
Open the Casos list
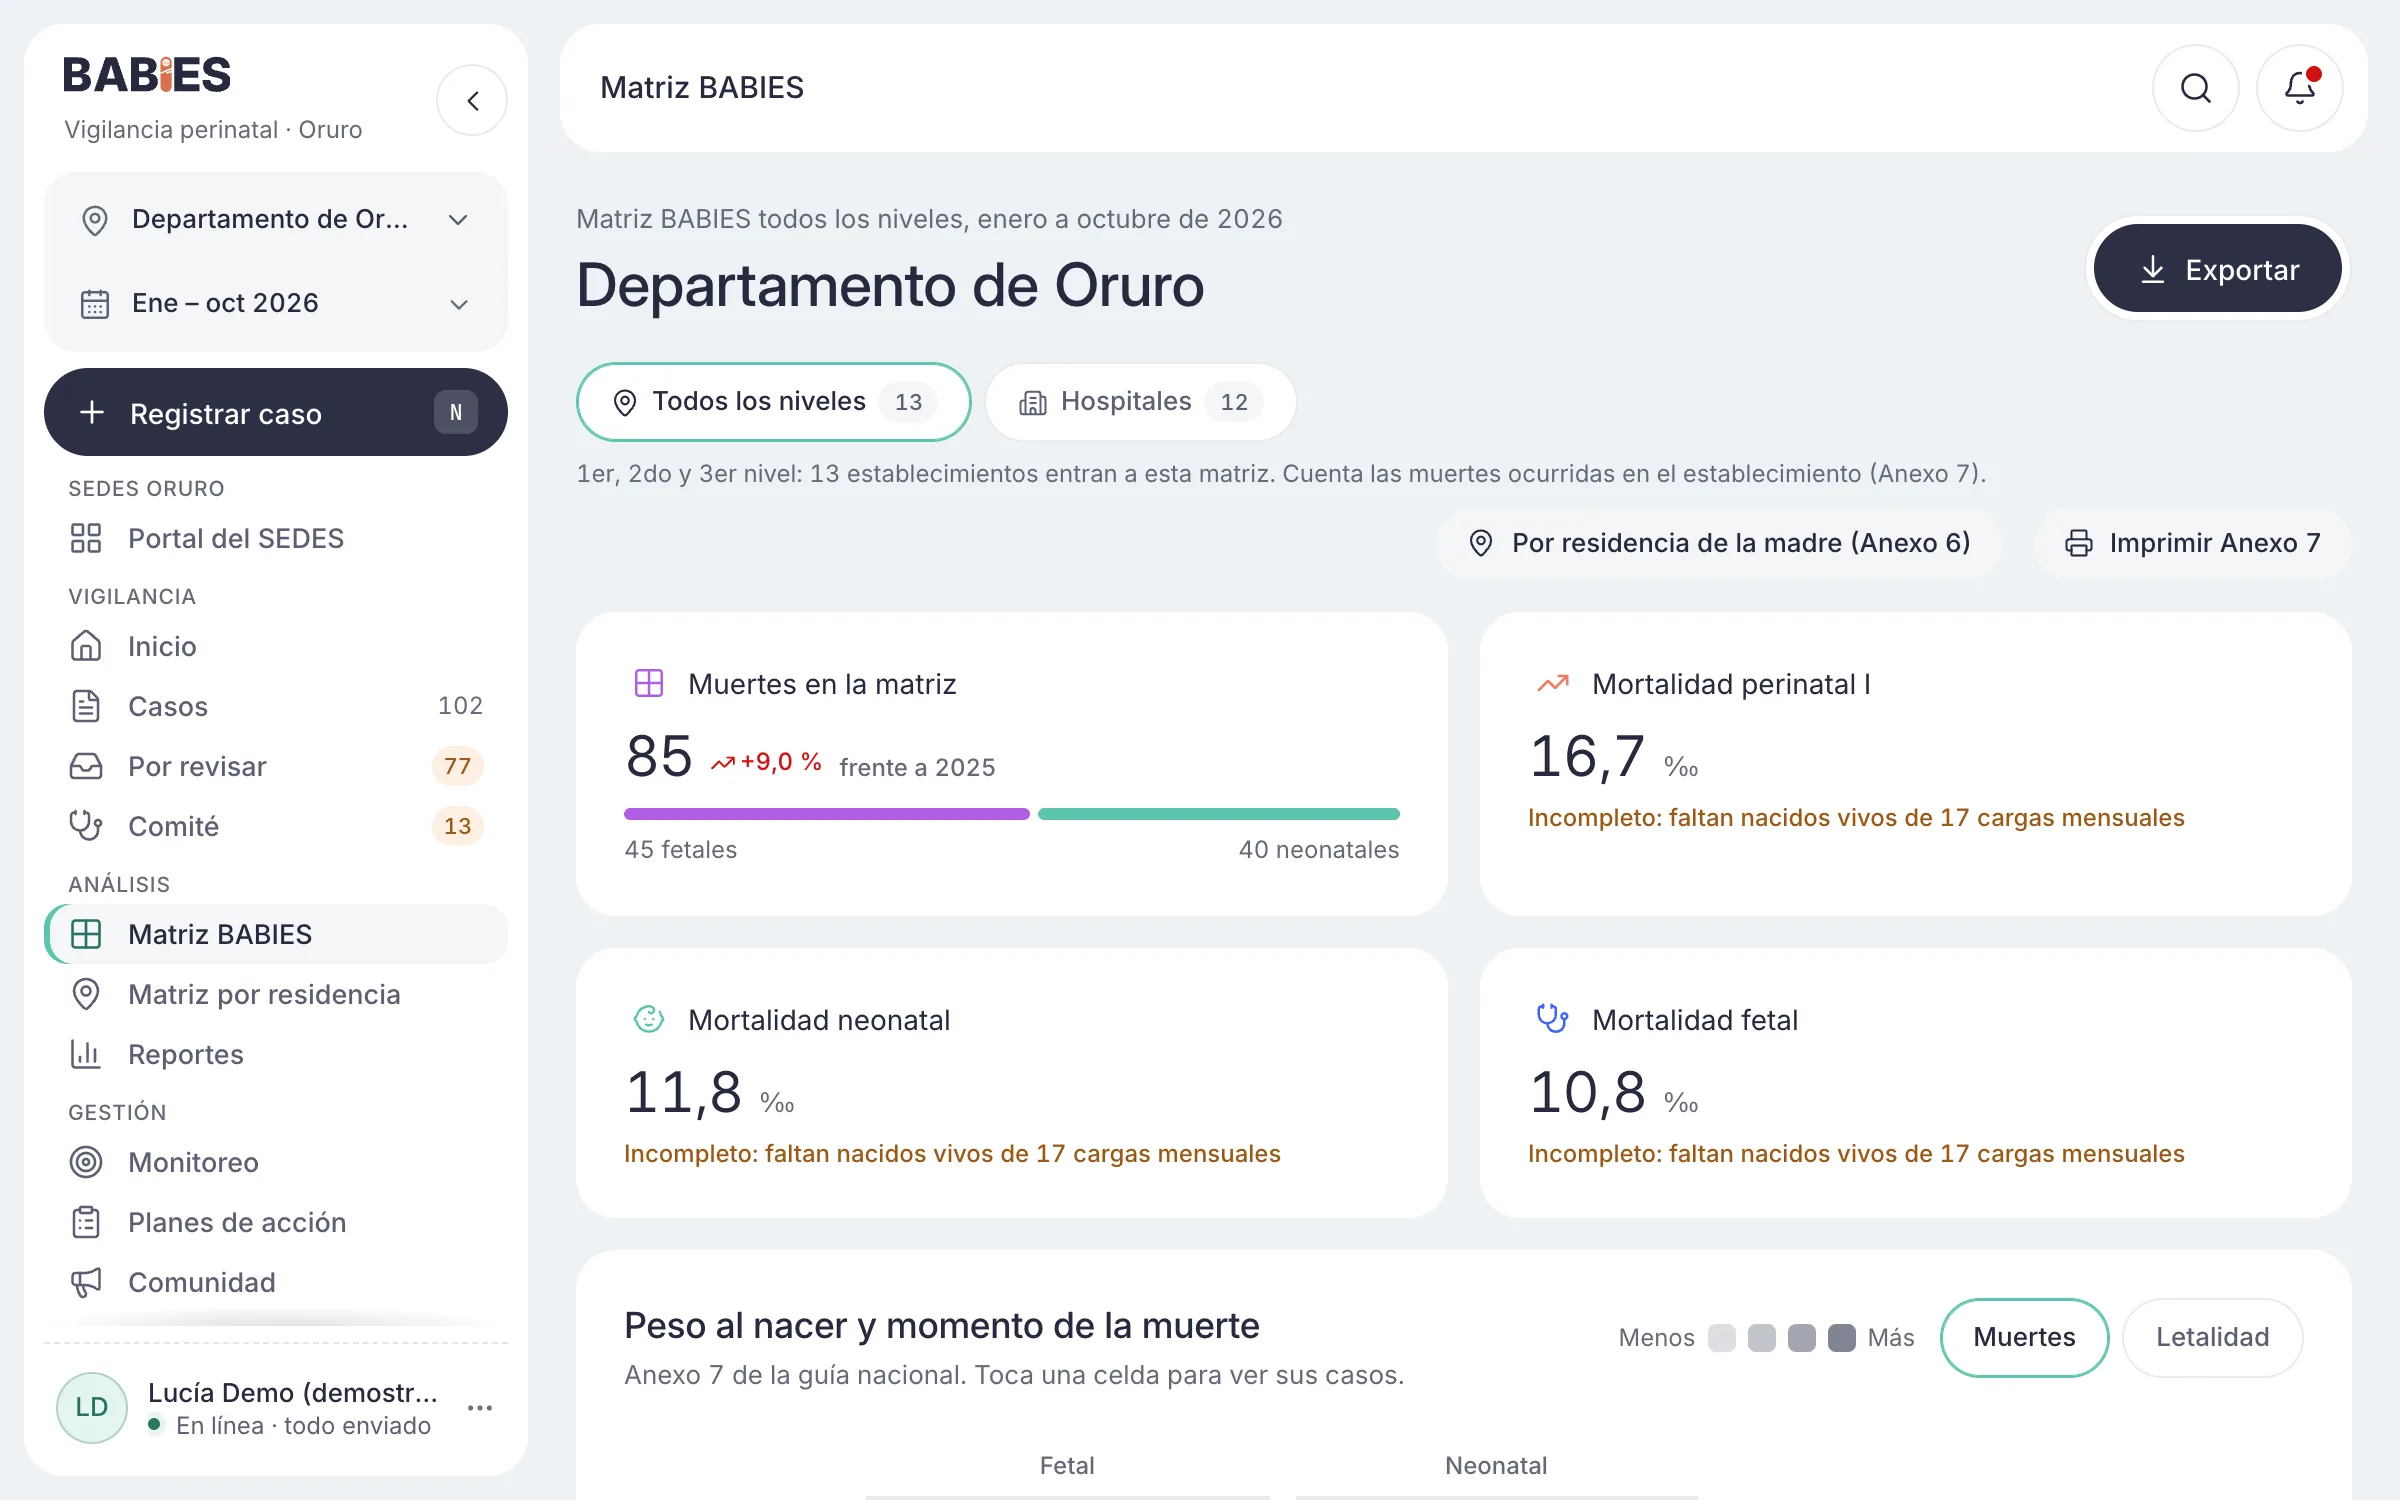coord(276,706)
